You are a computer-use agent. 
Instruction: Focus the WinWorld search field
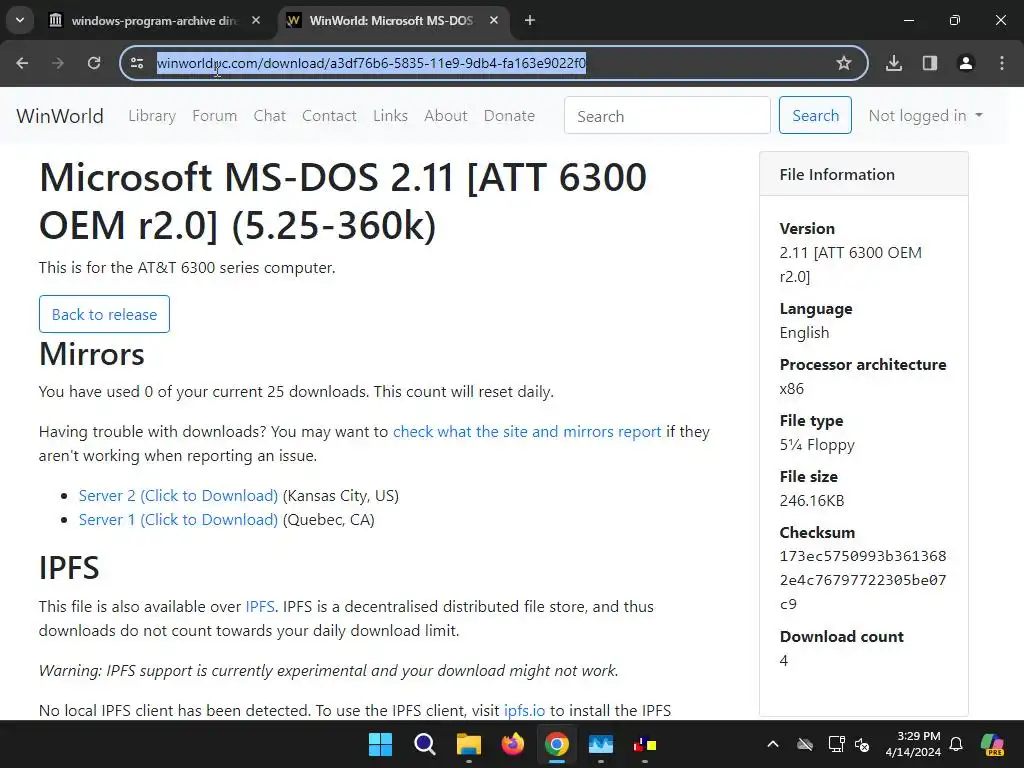[x=667, y=116]
